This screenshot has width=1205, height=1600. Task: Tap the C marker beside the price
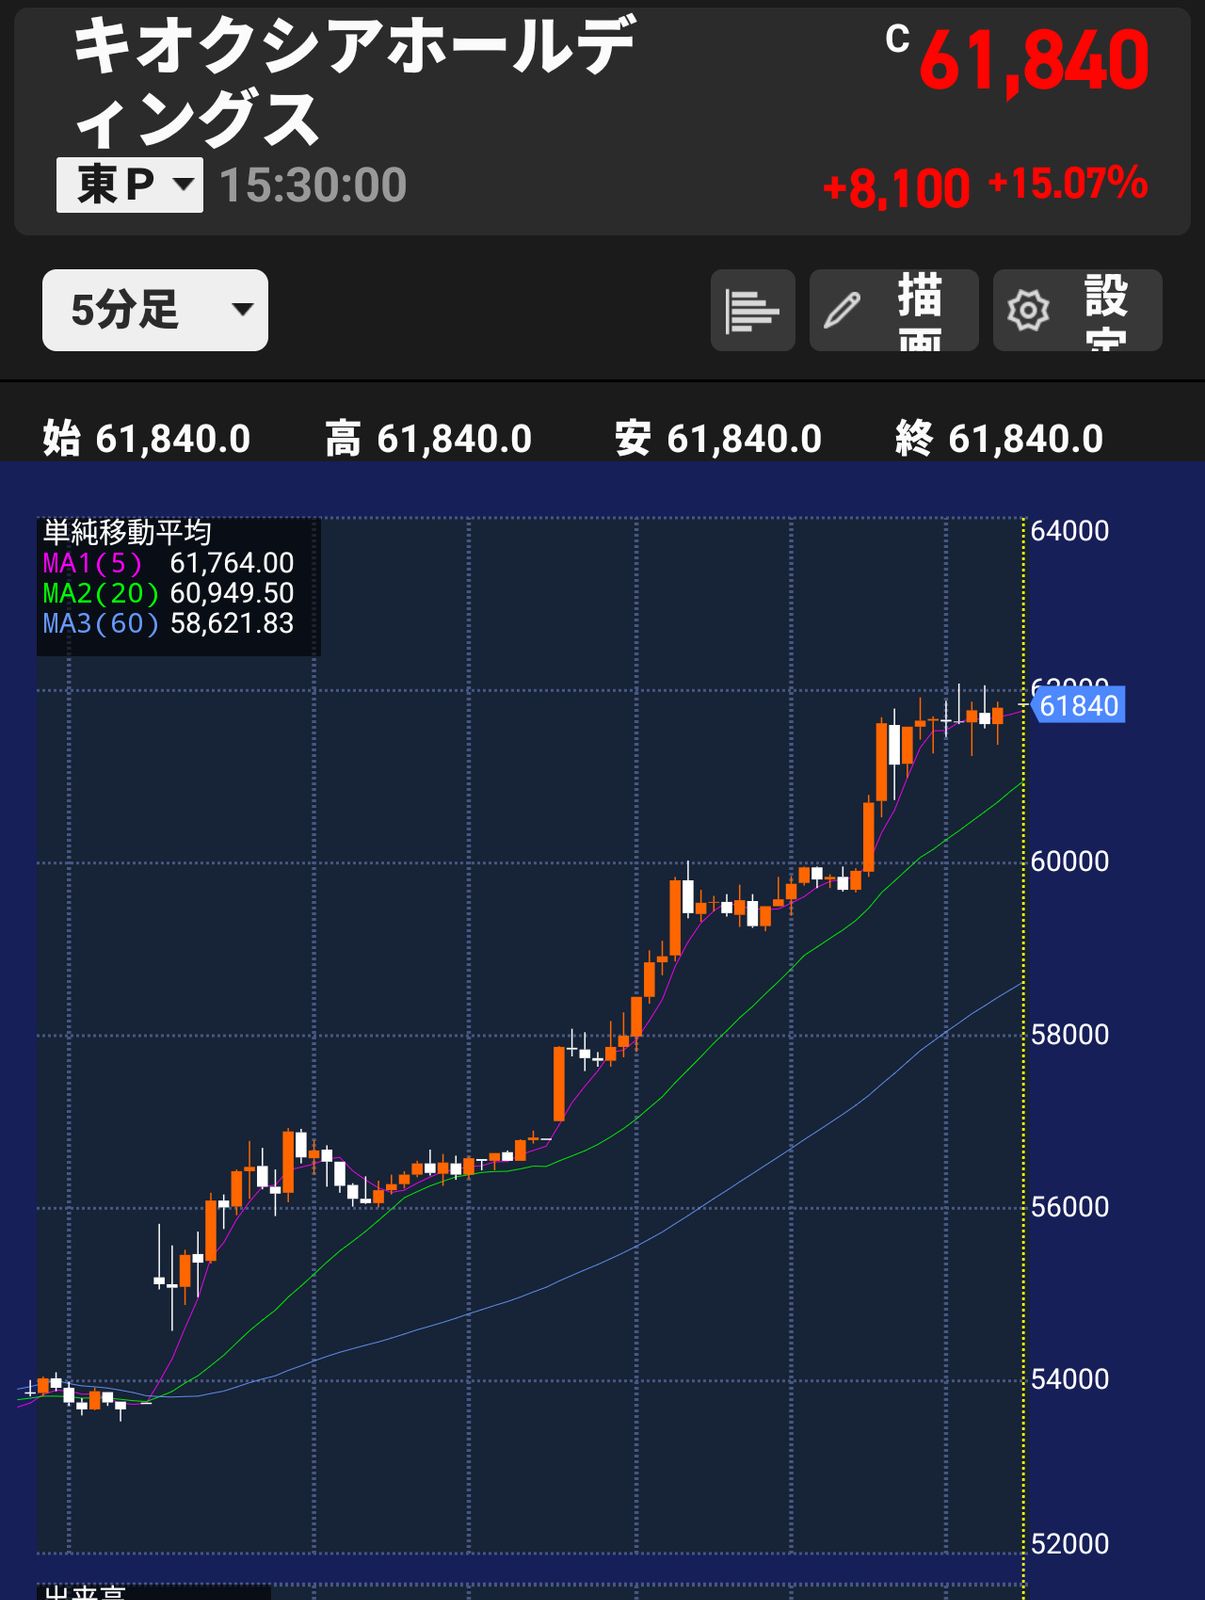click(897, 40)
